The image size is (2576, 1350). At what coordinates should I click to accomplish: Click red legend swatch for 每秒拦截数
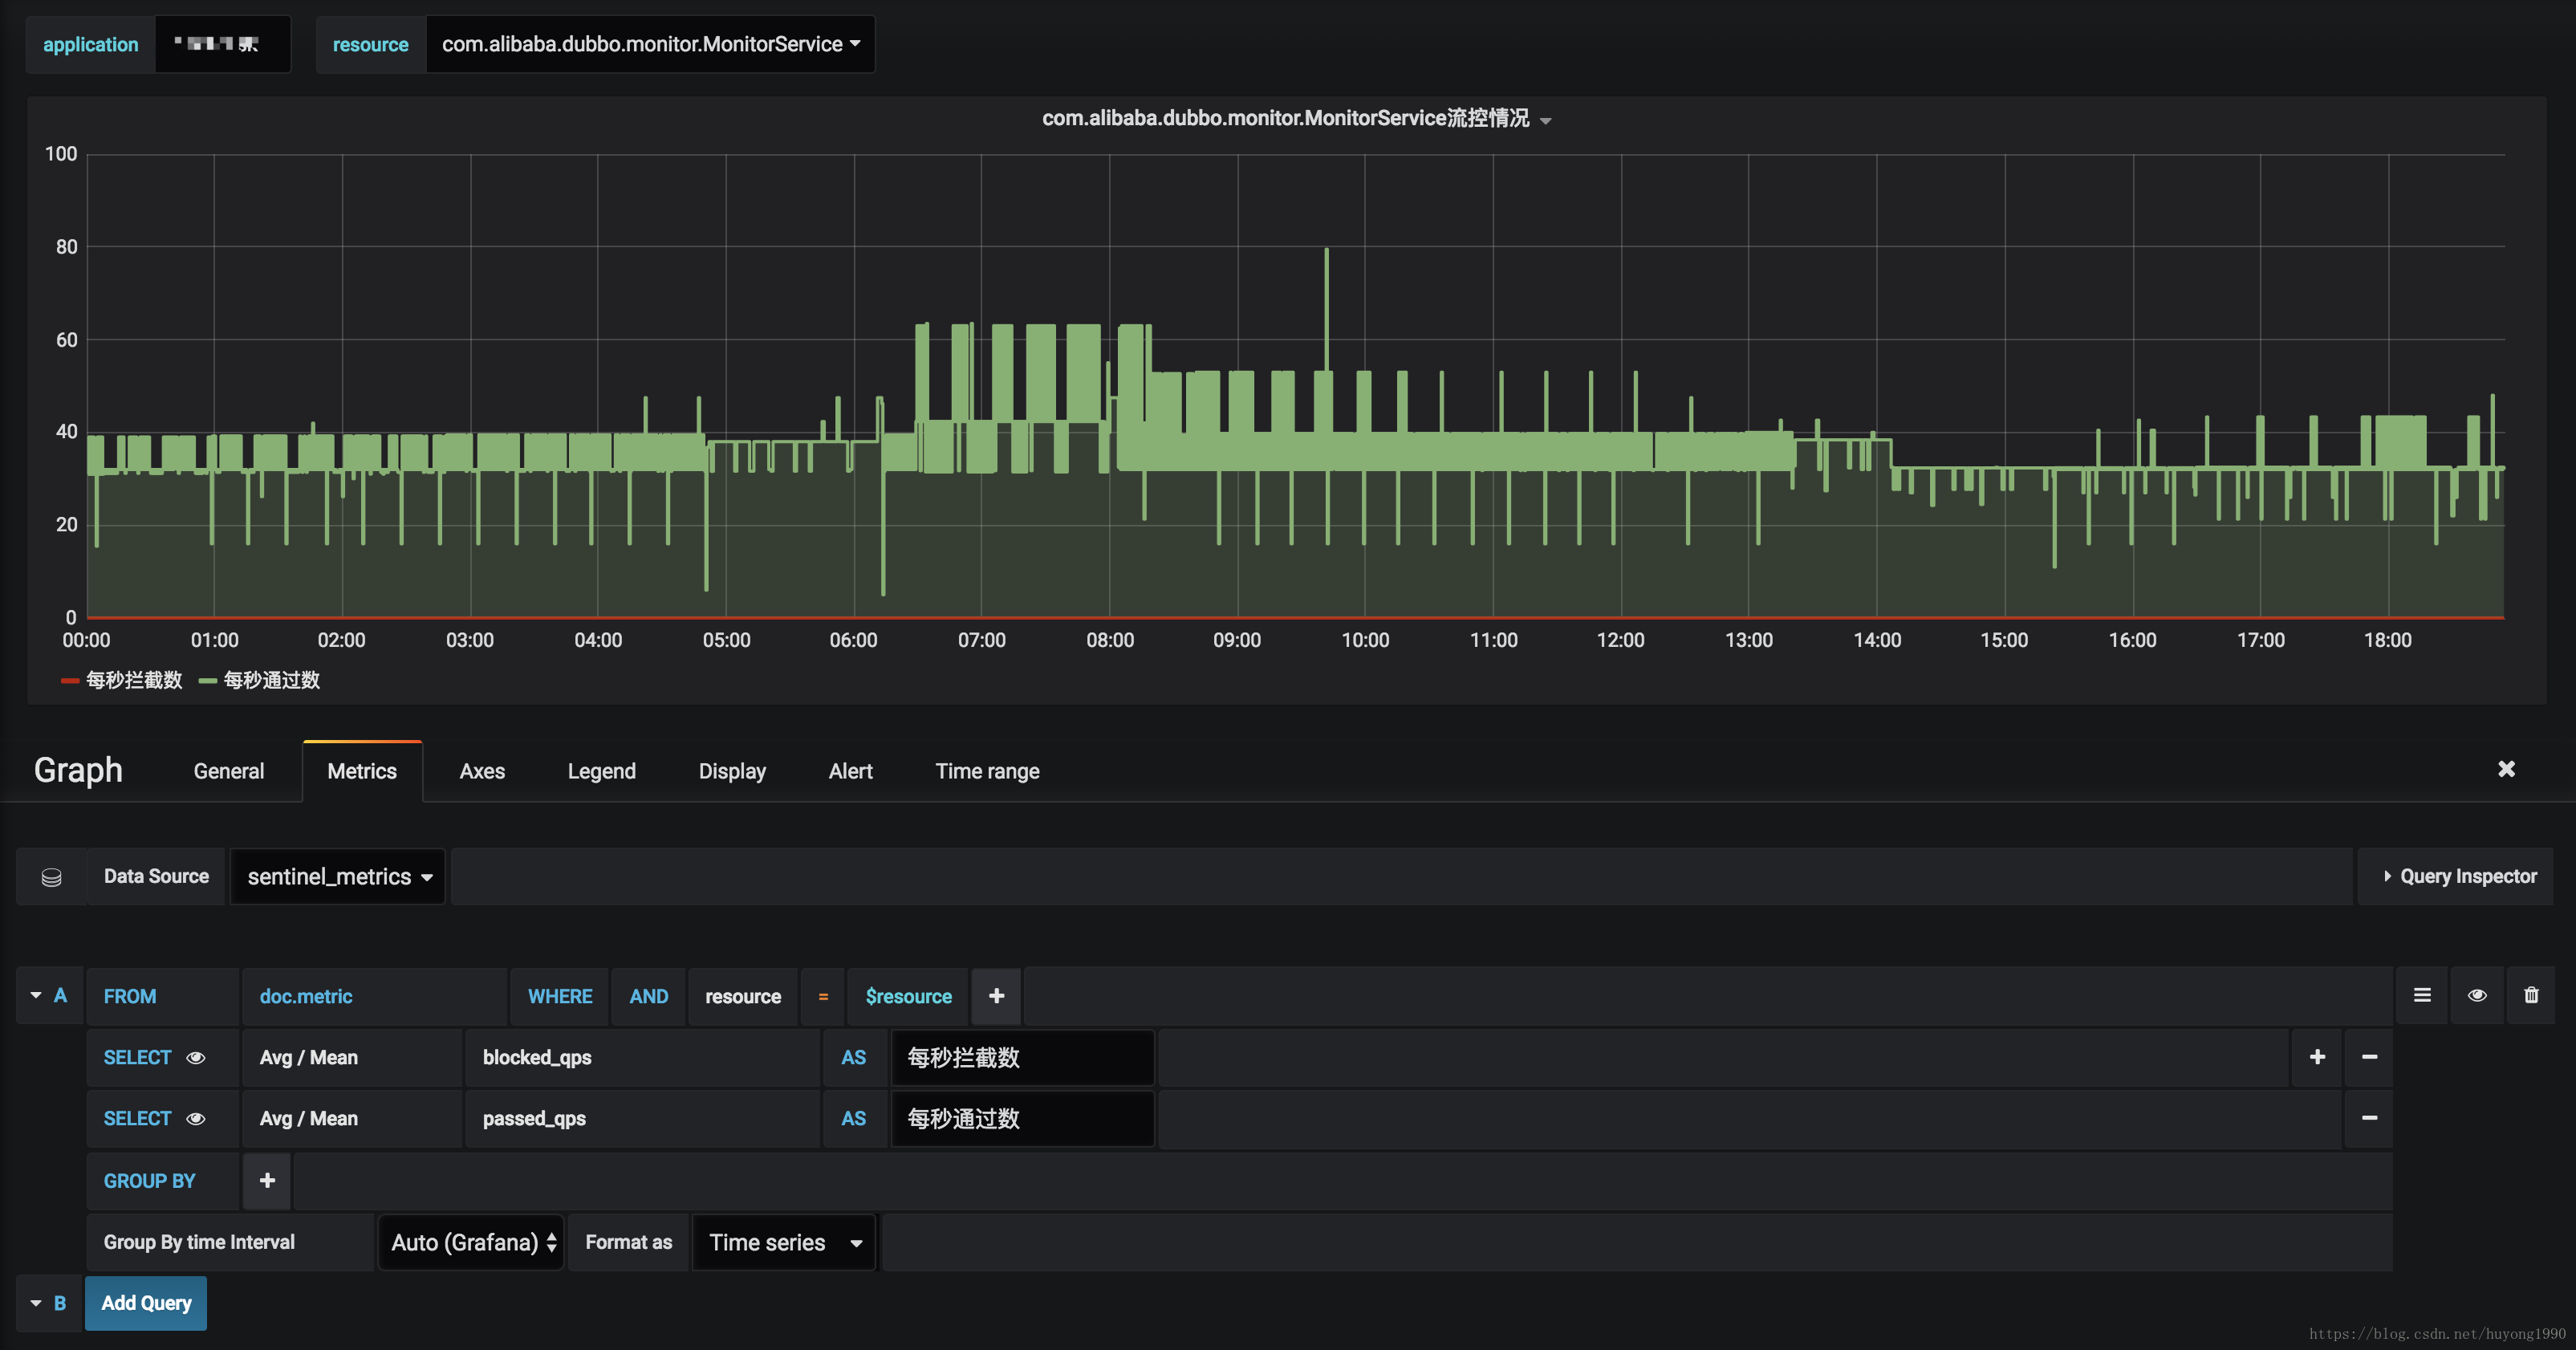(x=69, y=681)
